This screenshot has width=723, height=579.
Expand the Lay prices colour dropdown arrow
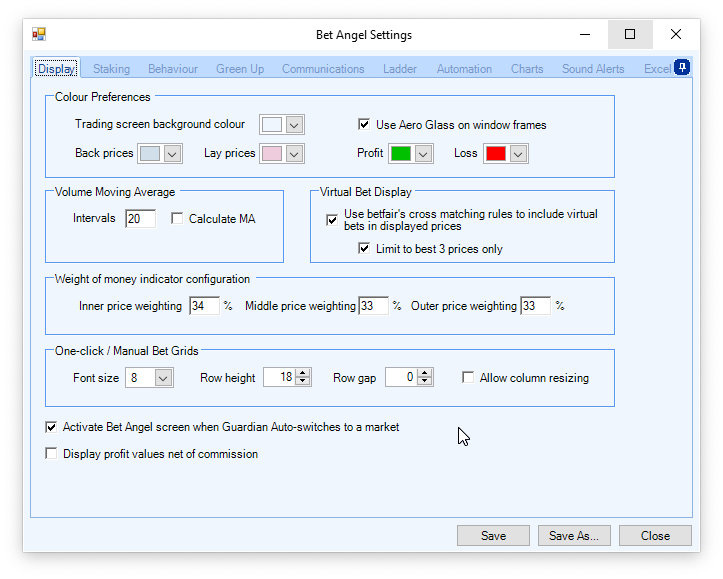294,154
